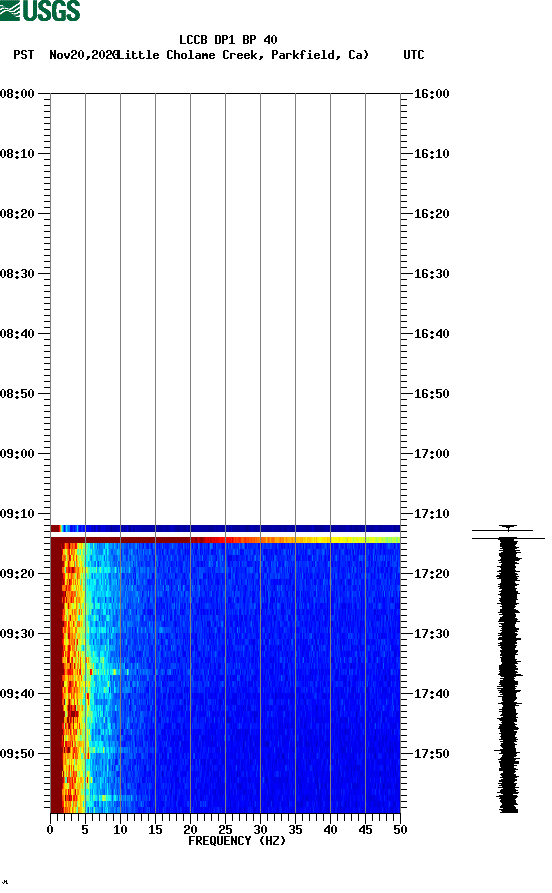The height and width of the screenshot is (893, 552).
Task: Click the '08:50' PST time label
Action: pos(18,394)
